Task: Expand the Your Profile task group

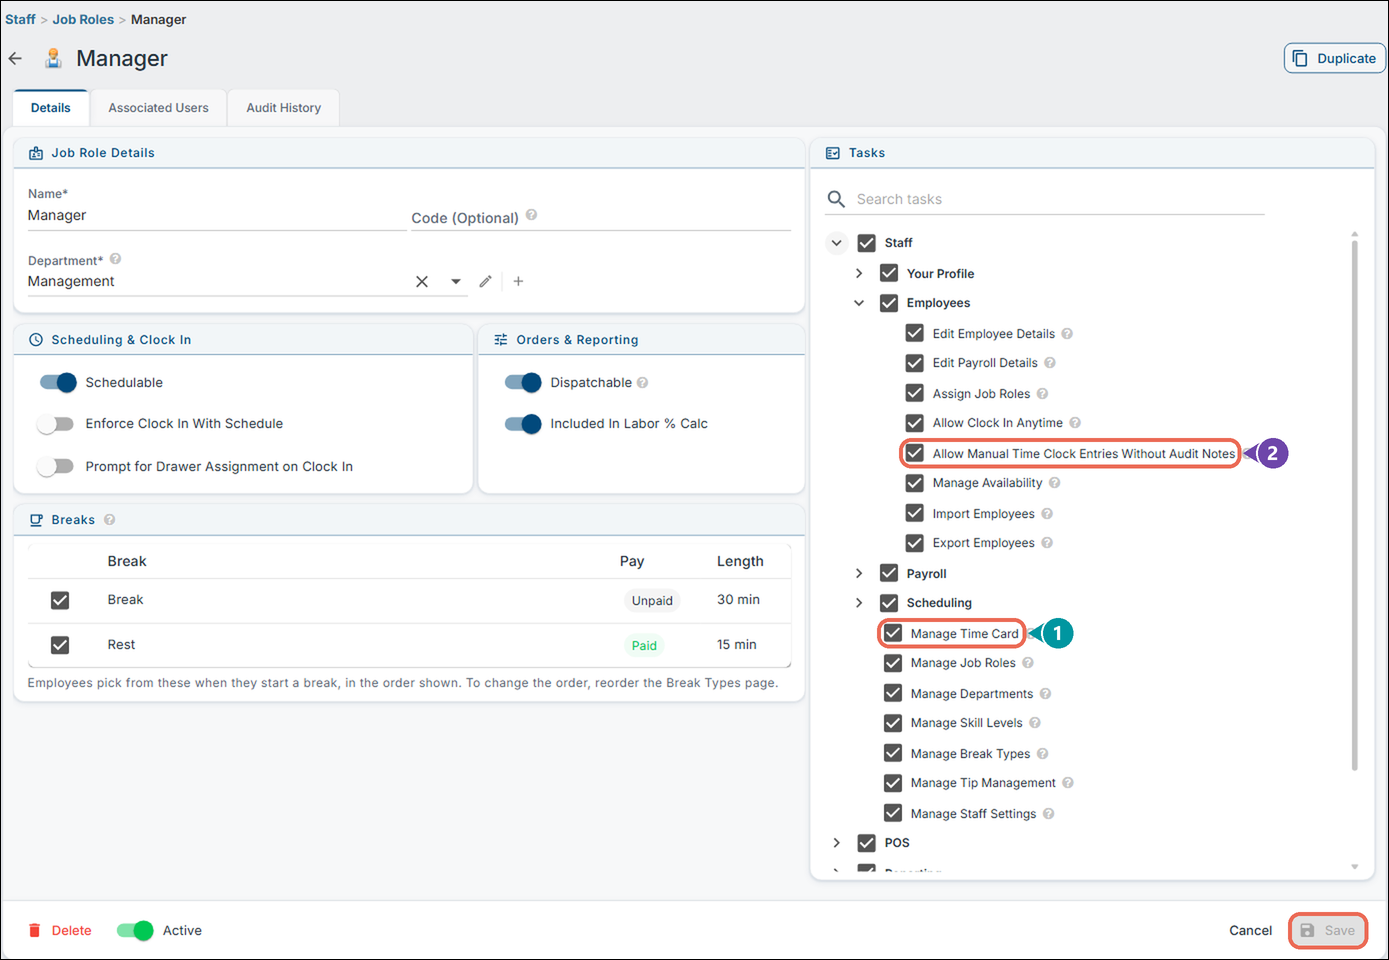Action: [x=859, y=273]
